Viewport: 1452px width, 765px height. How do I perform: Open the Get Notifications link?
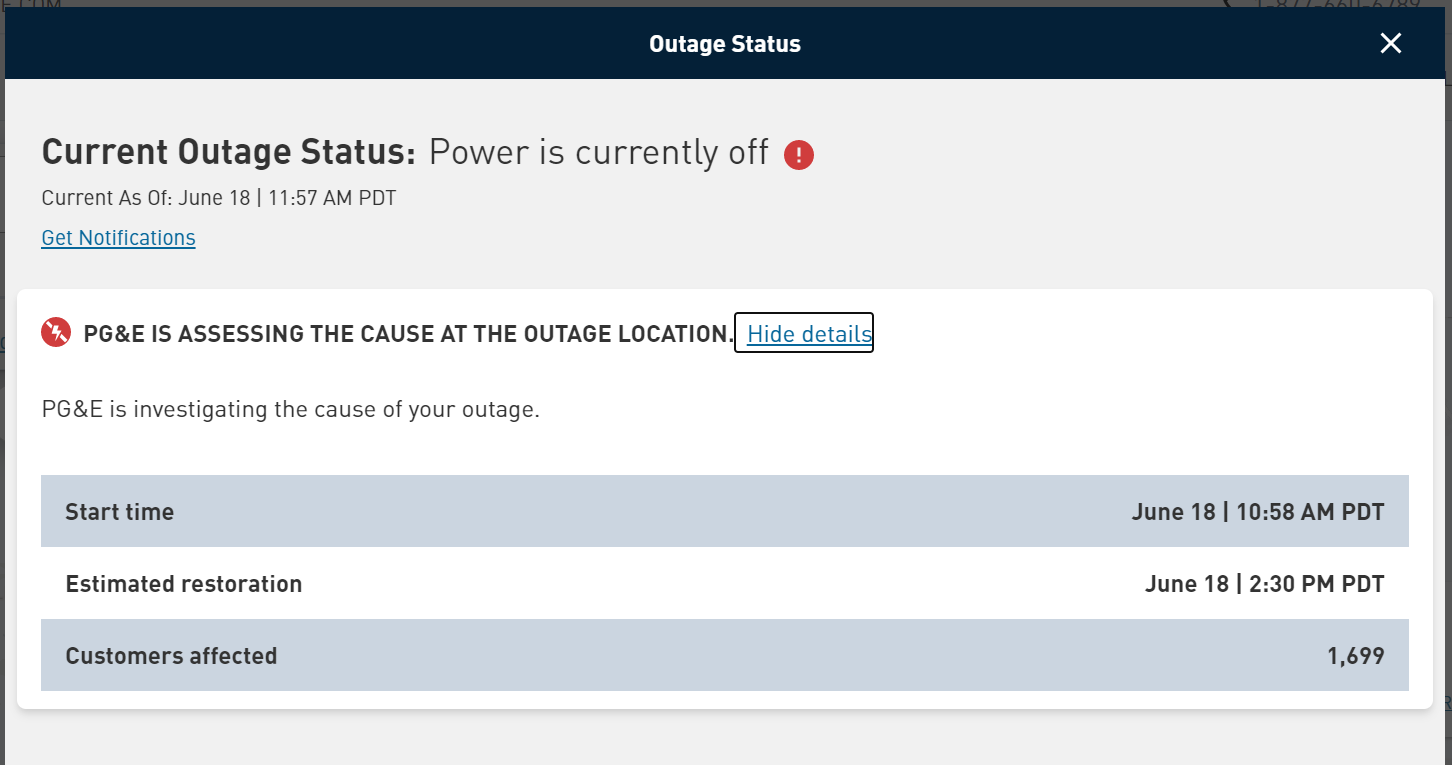pos(118,237)
